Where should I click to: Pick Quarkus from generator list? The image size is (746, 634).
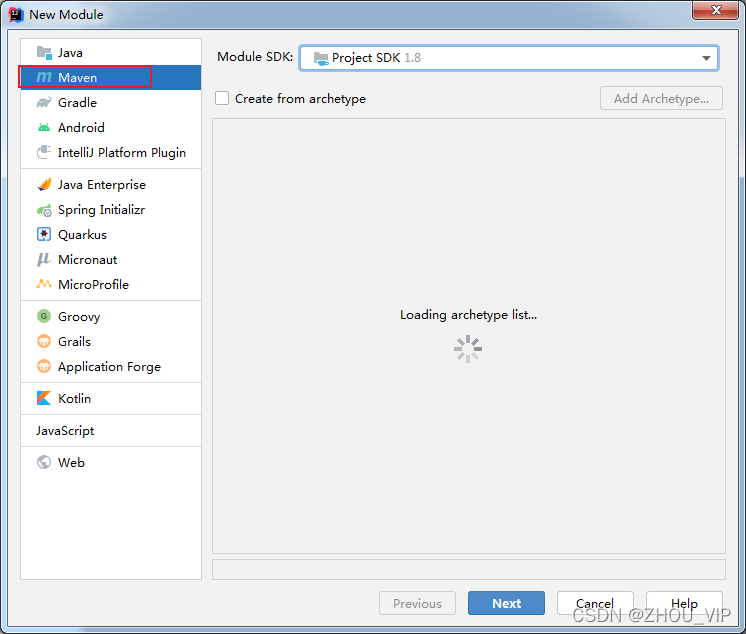tap(111, 234)
